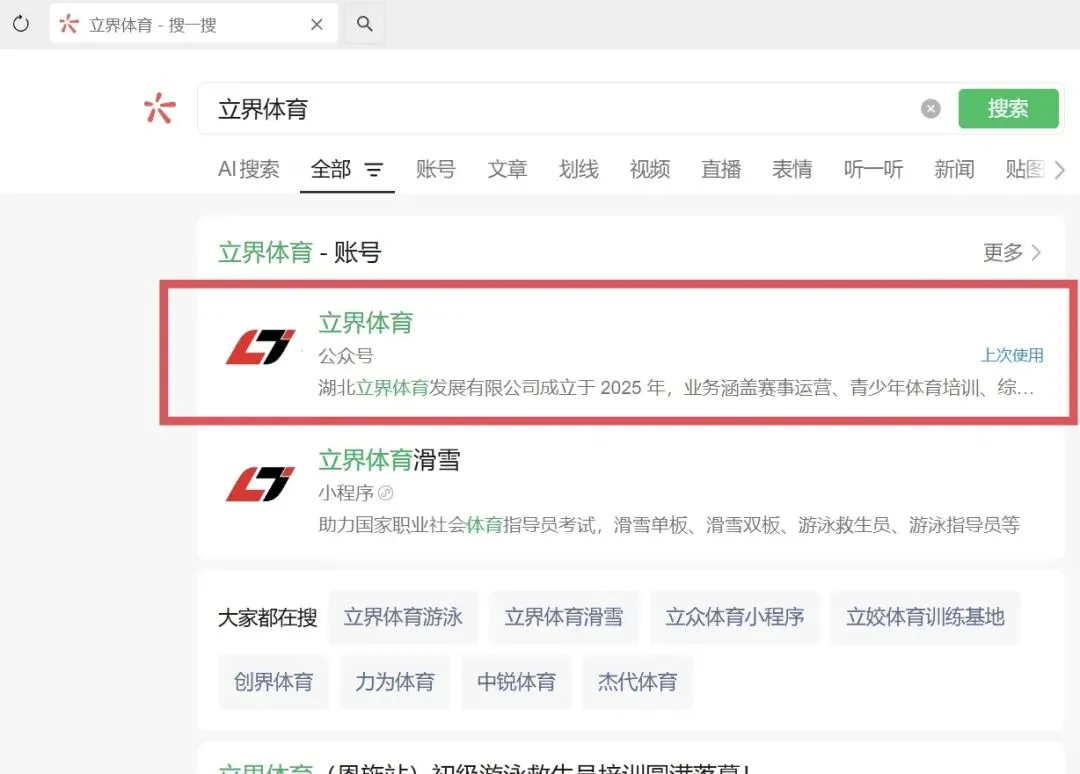
Task: Switch to the 新闻 tab
Action: [x=955, y=169]
